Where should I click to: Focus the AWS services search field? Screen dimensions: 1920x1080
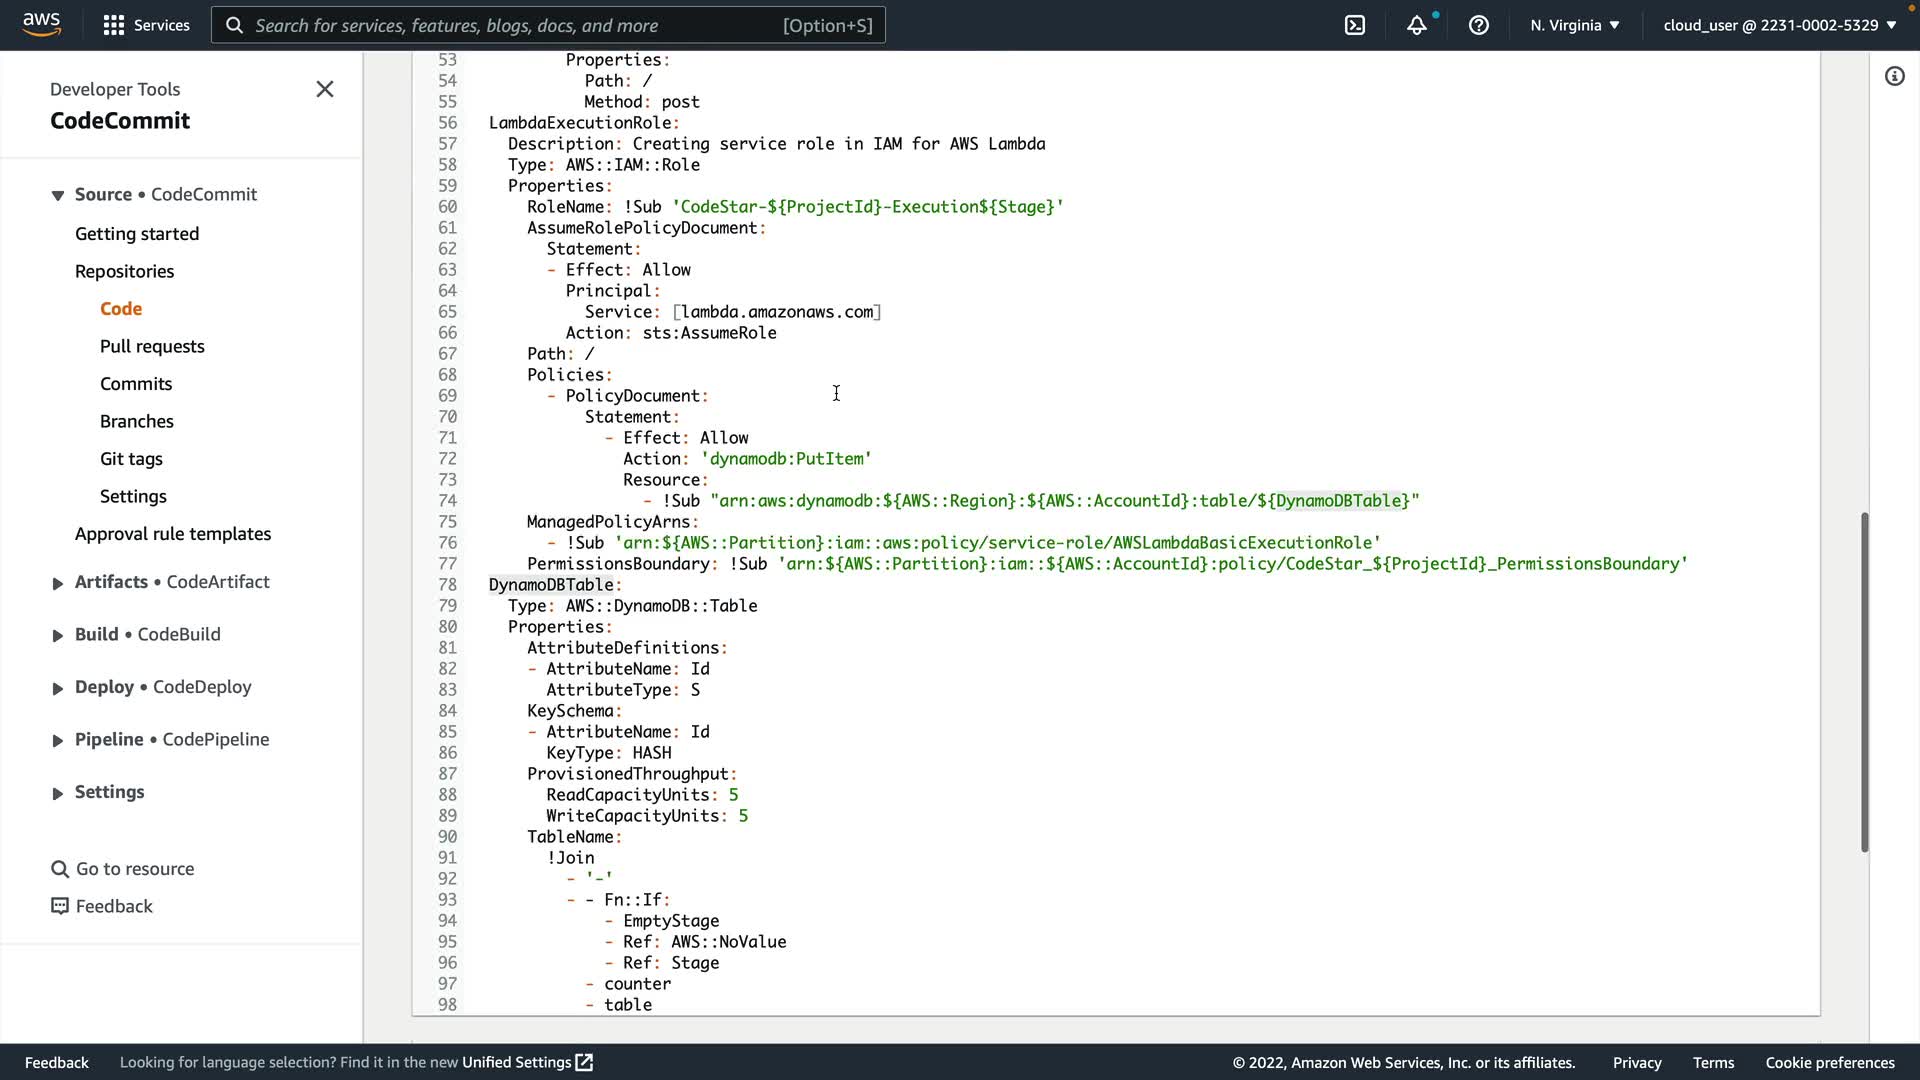[x=515, y=25]
